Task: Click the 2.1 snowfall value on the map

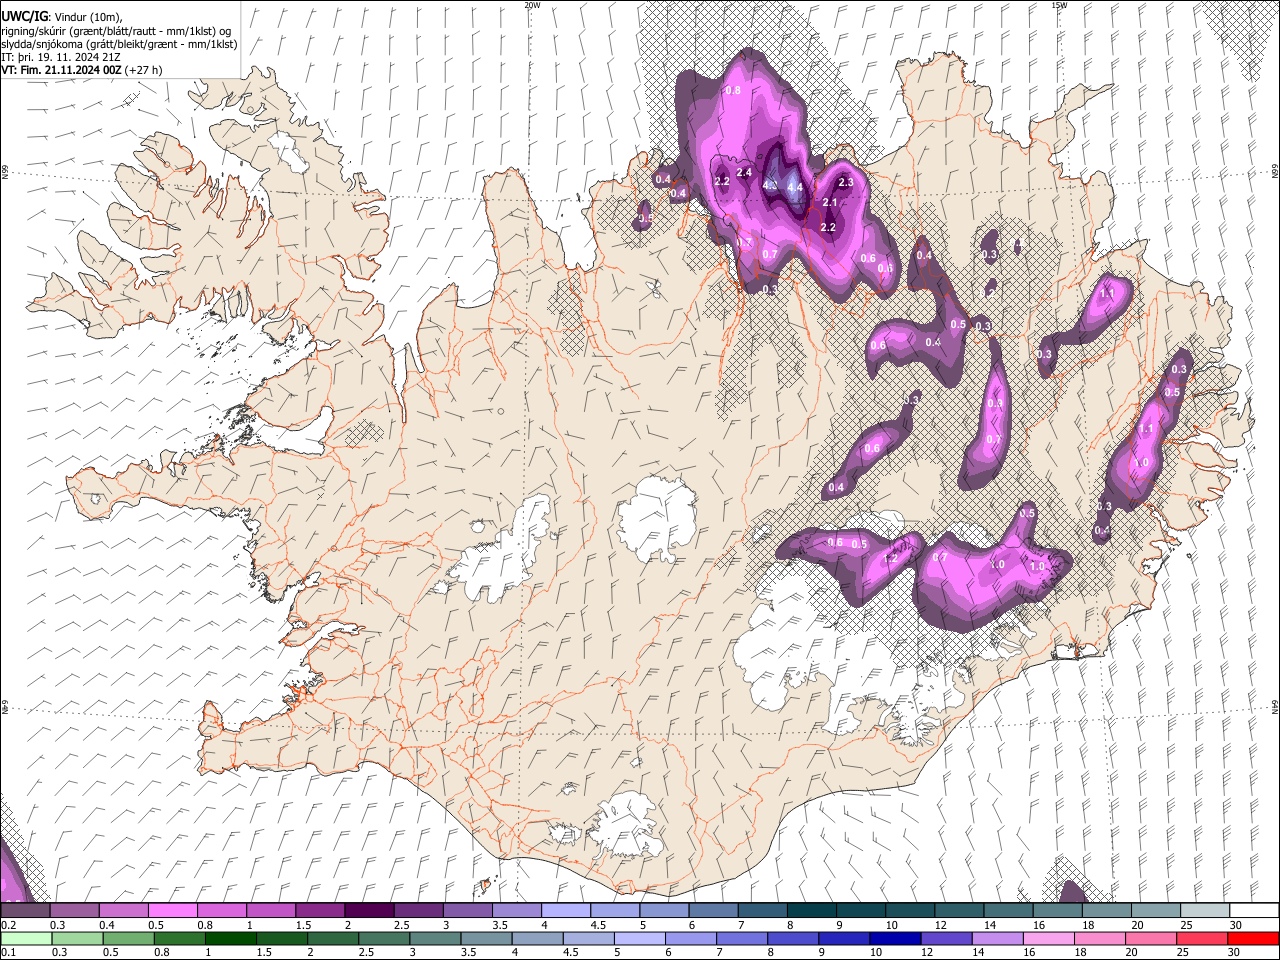Action: pyautogui.click(x=829, y=203)
